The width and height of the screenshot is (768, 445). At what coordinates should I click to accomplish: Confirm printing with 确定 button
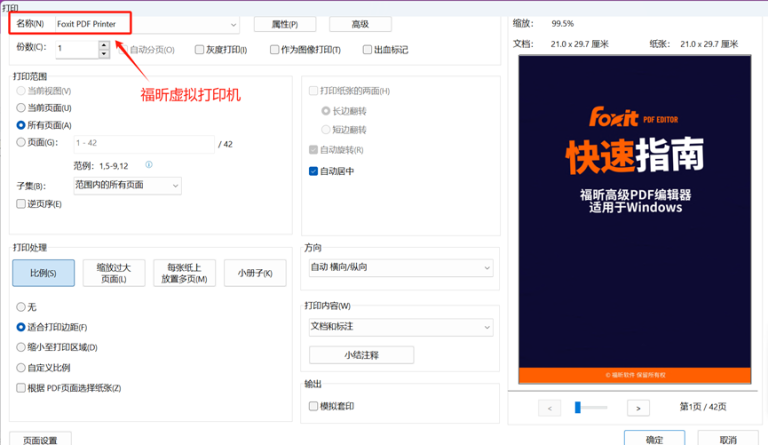click(x=654, y=439)
